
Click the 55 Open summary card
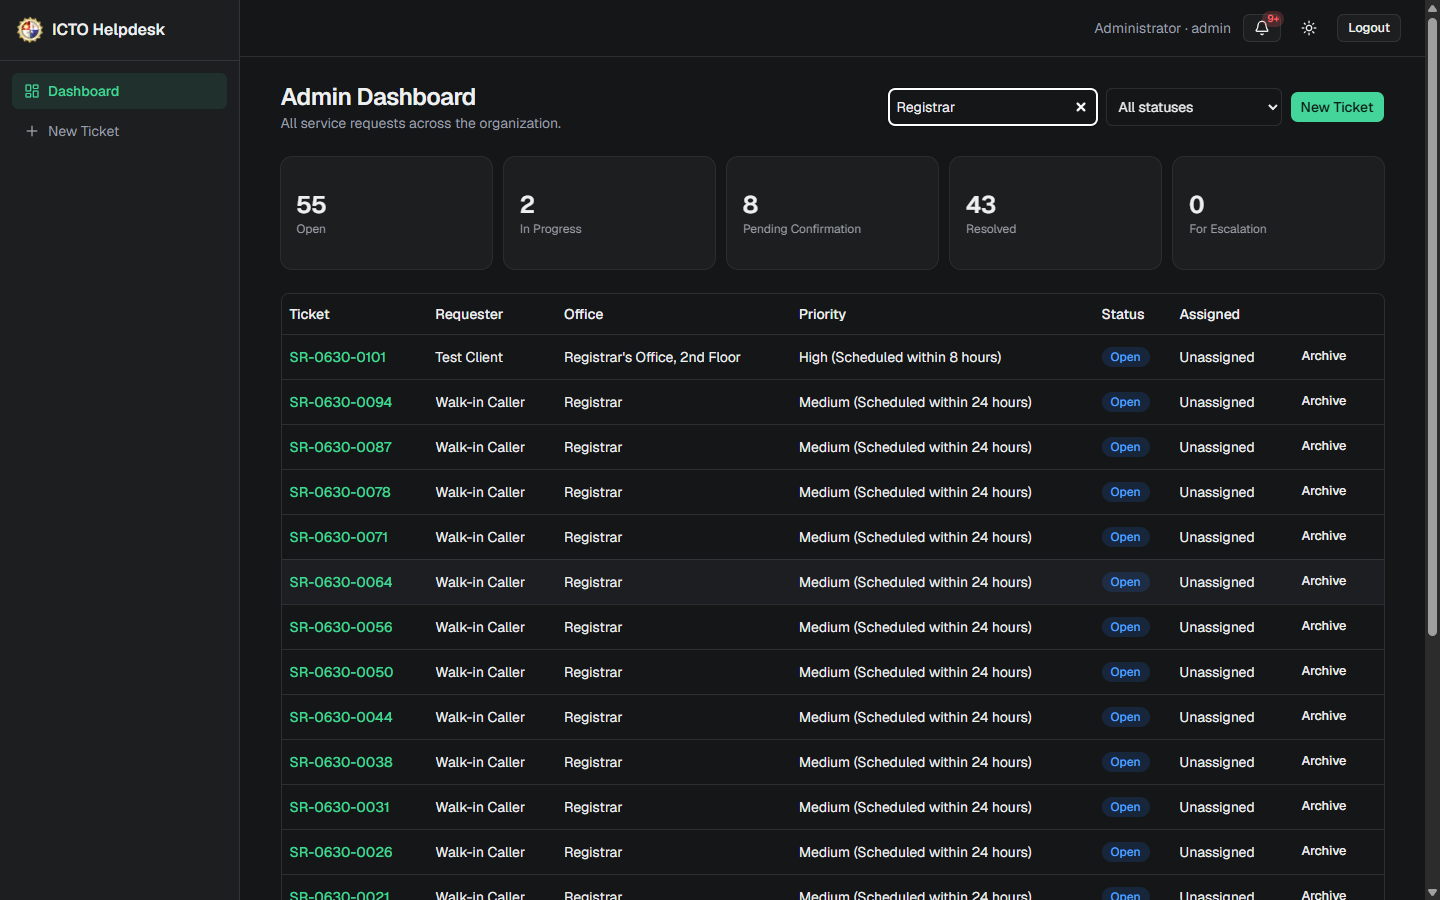(387, 213)
